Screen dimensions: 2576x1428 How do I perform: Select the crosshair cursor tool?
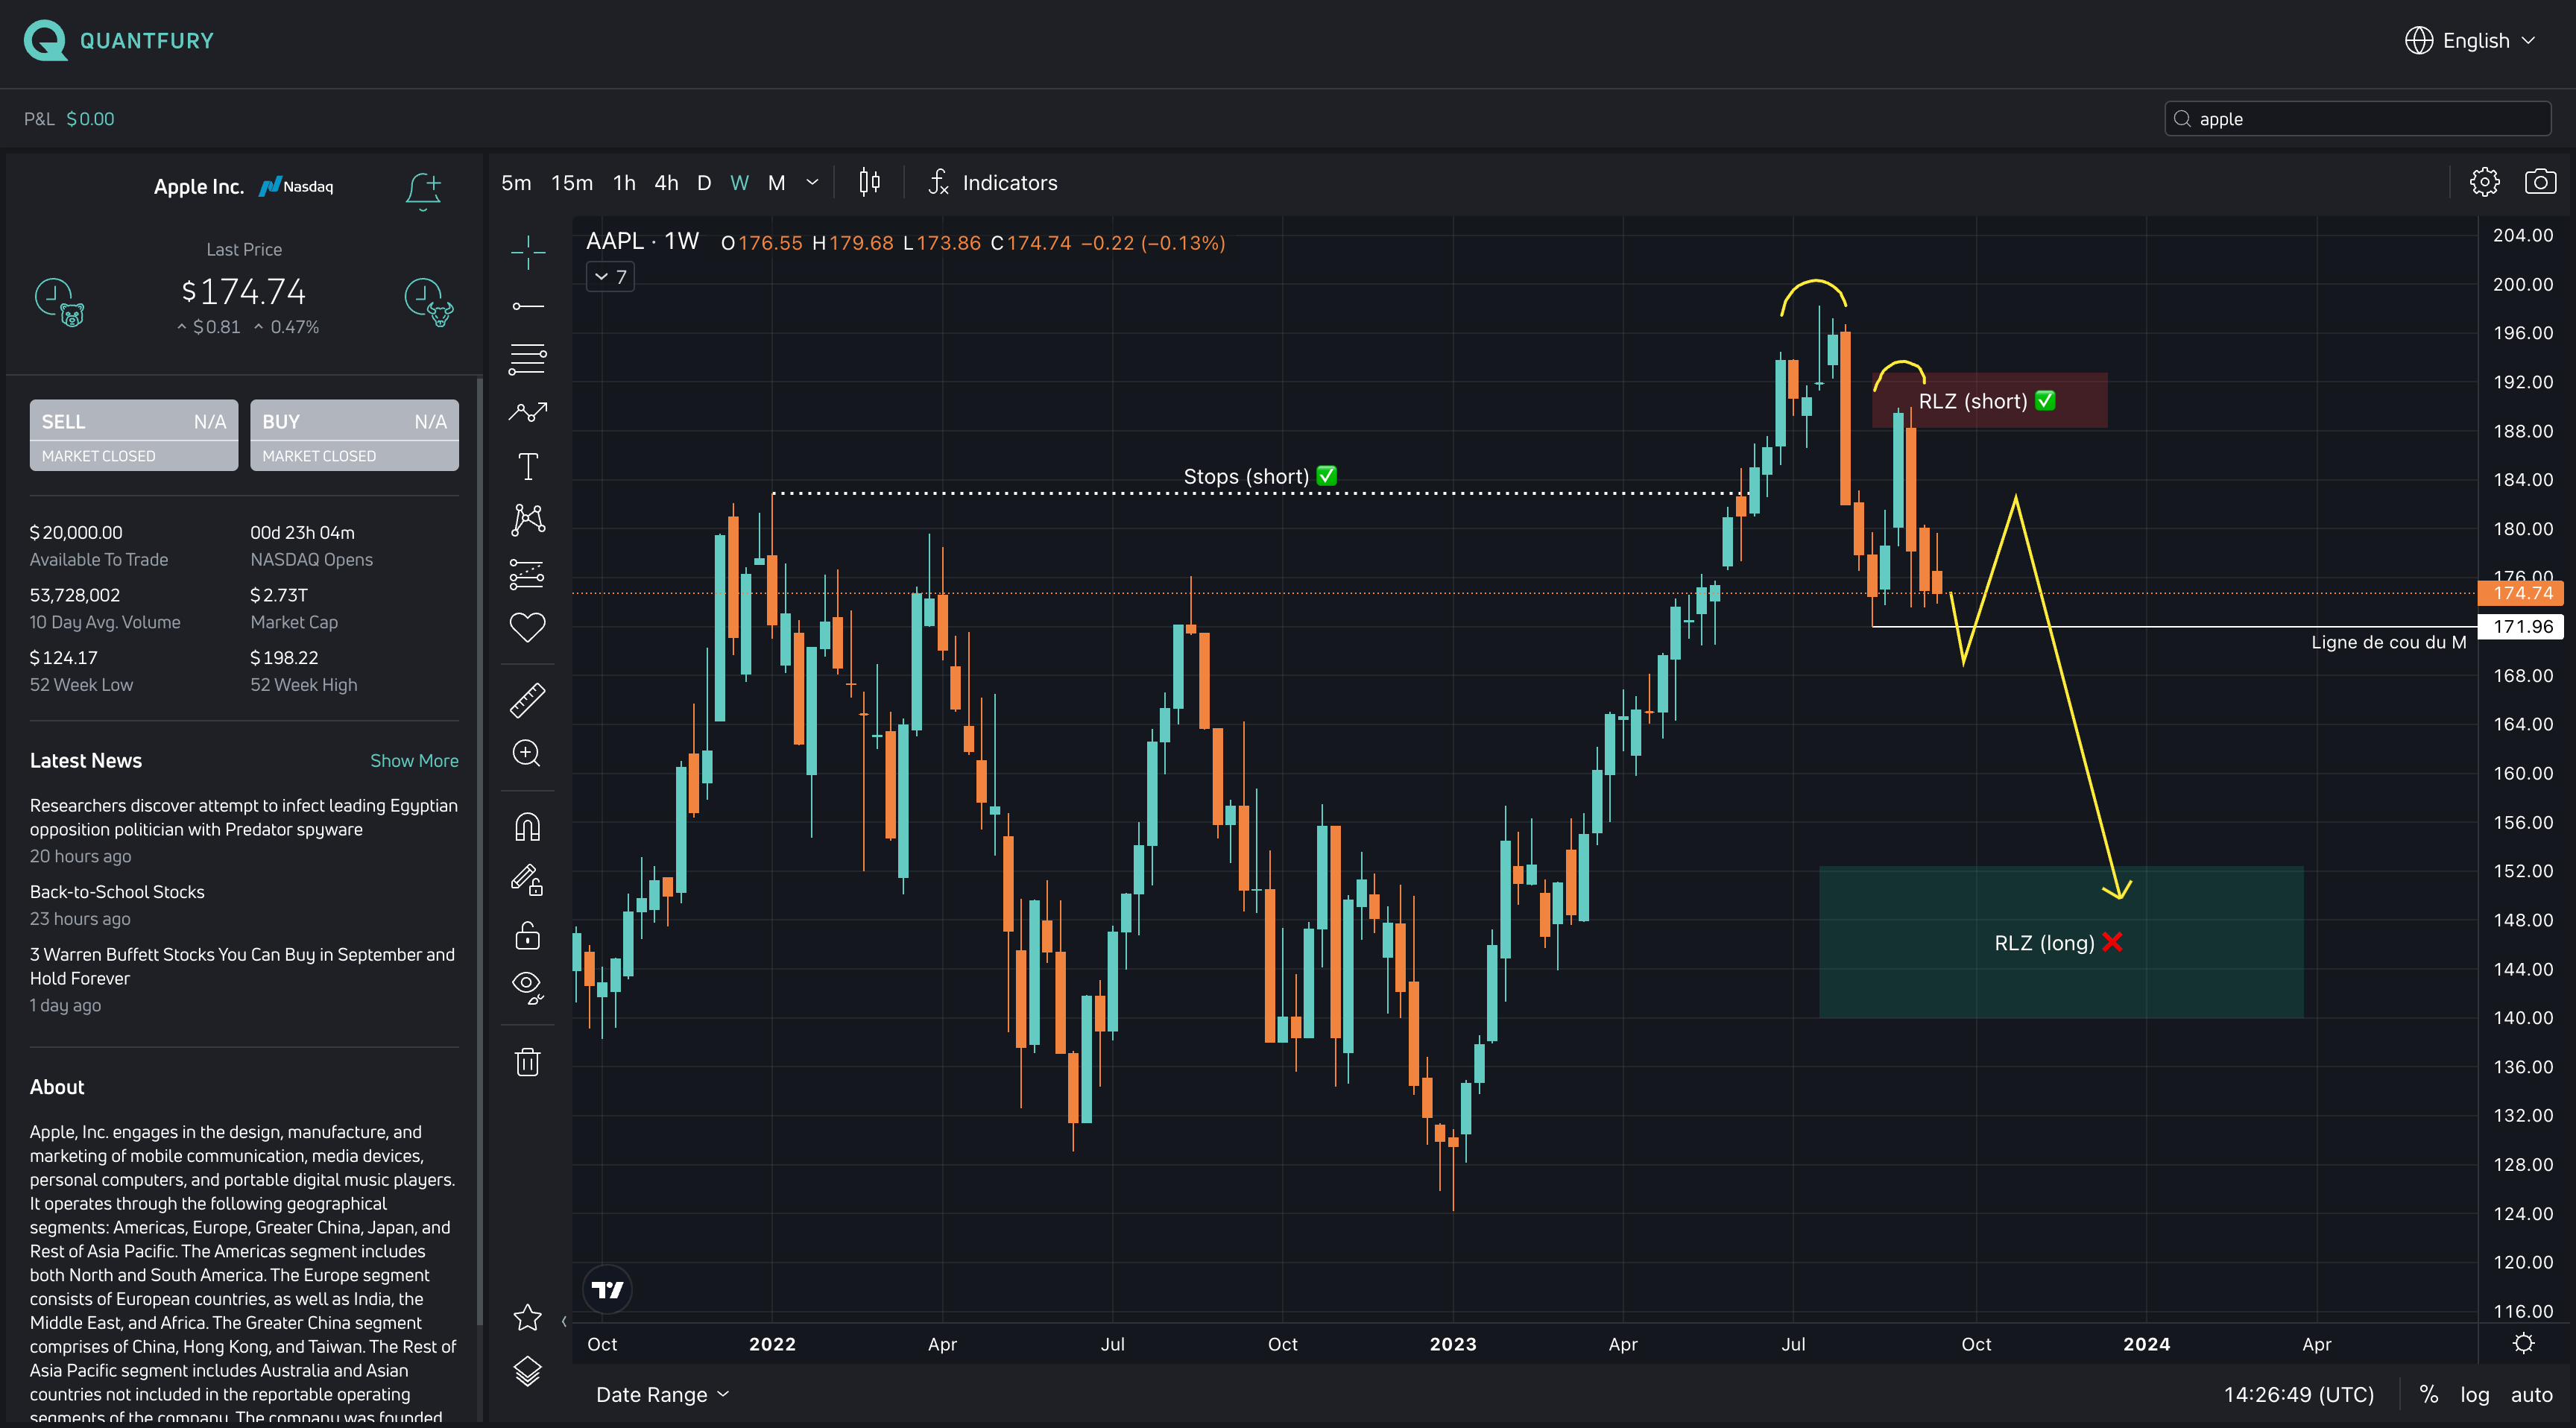coord(527,252)
